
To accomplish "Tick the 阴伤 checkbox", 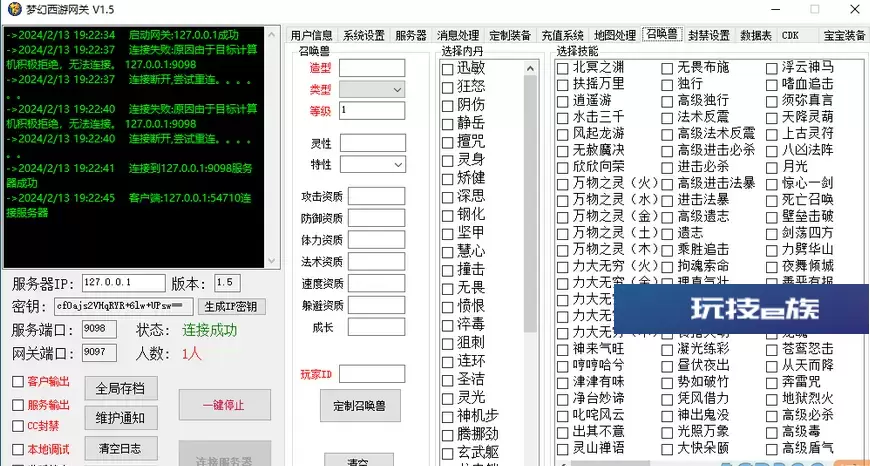I will 447,106.
